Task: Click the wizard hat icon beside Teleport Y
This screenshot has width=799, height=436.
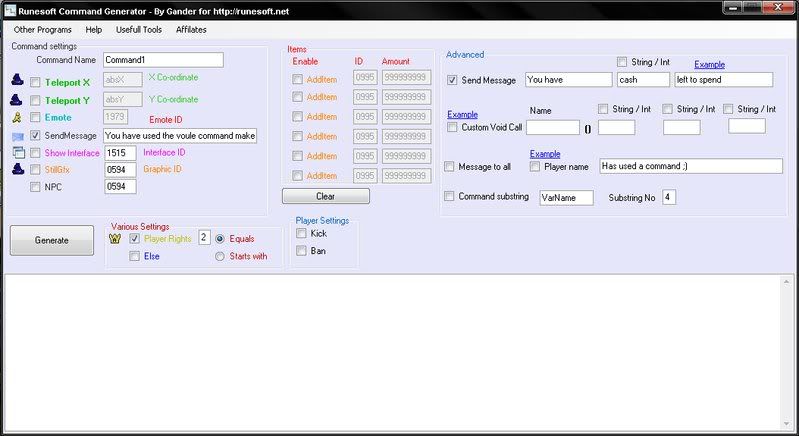Action: (x=17, y=99)
